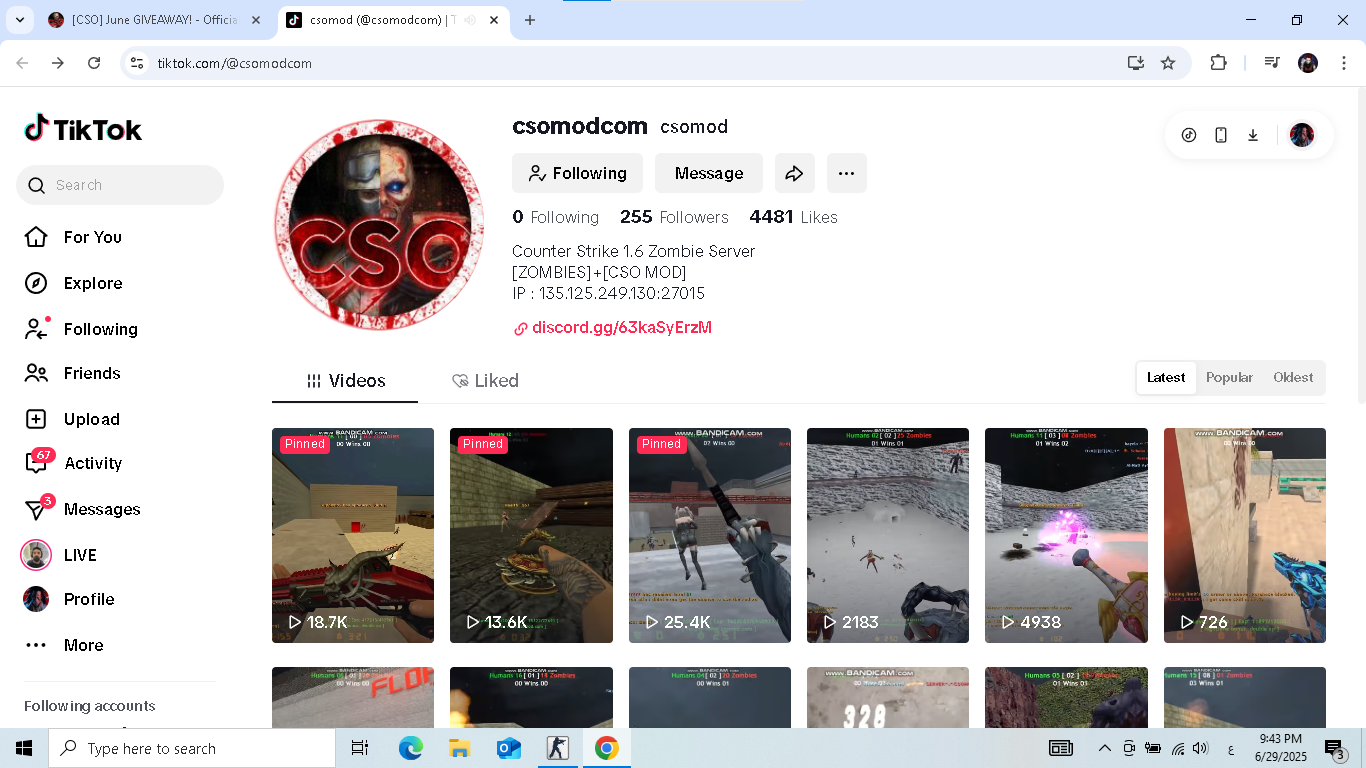The height and width of the screenshot is (768, 1366).
Task: Open the three-dot more options button
Action: 846,173
